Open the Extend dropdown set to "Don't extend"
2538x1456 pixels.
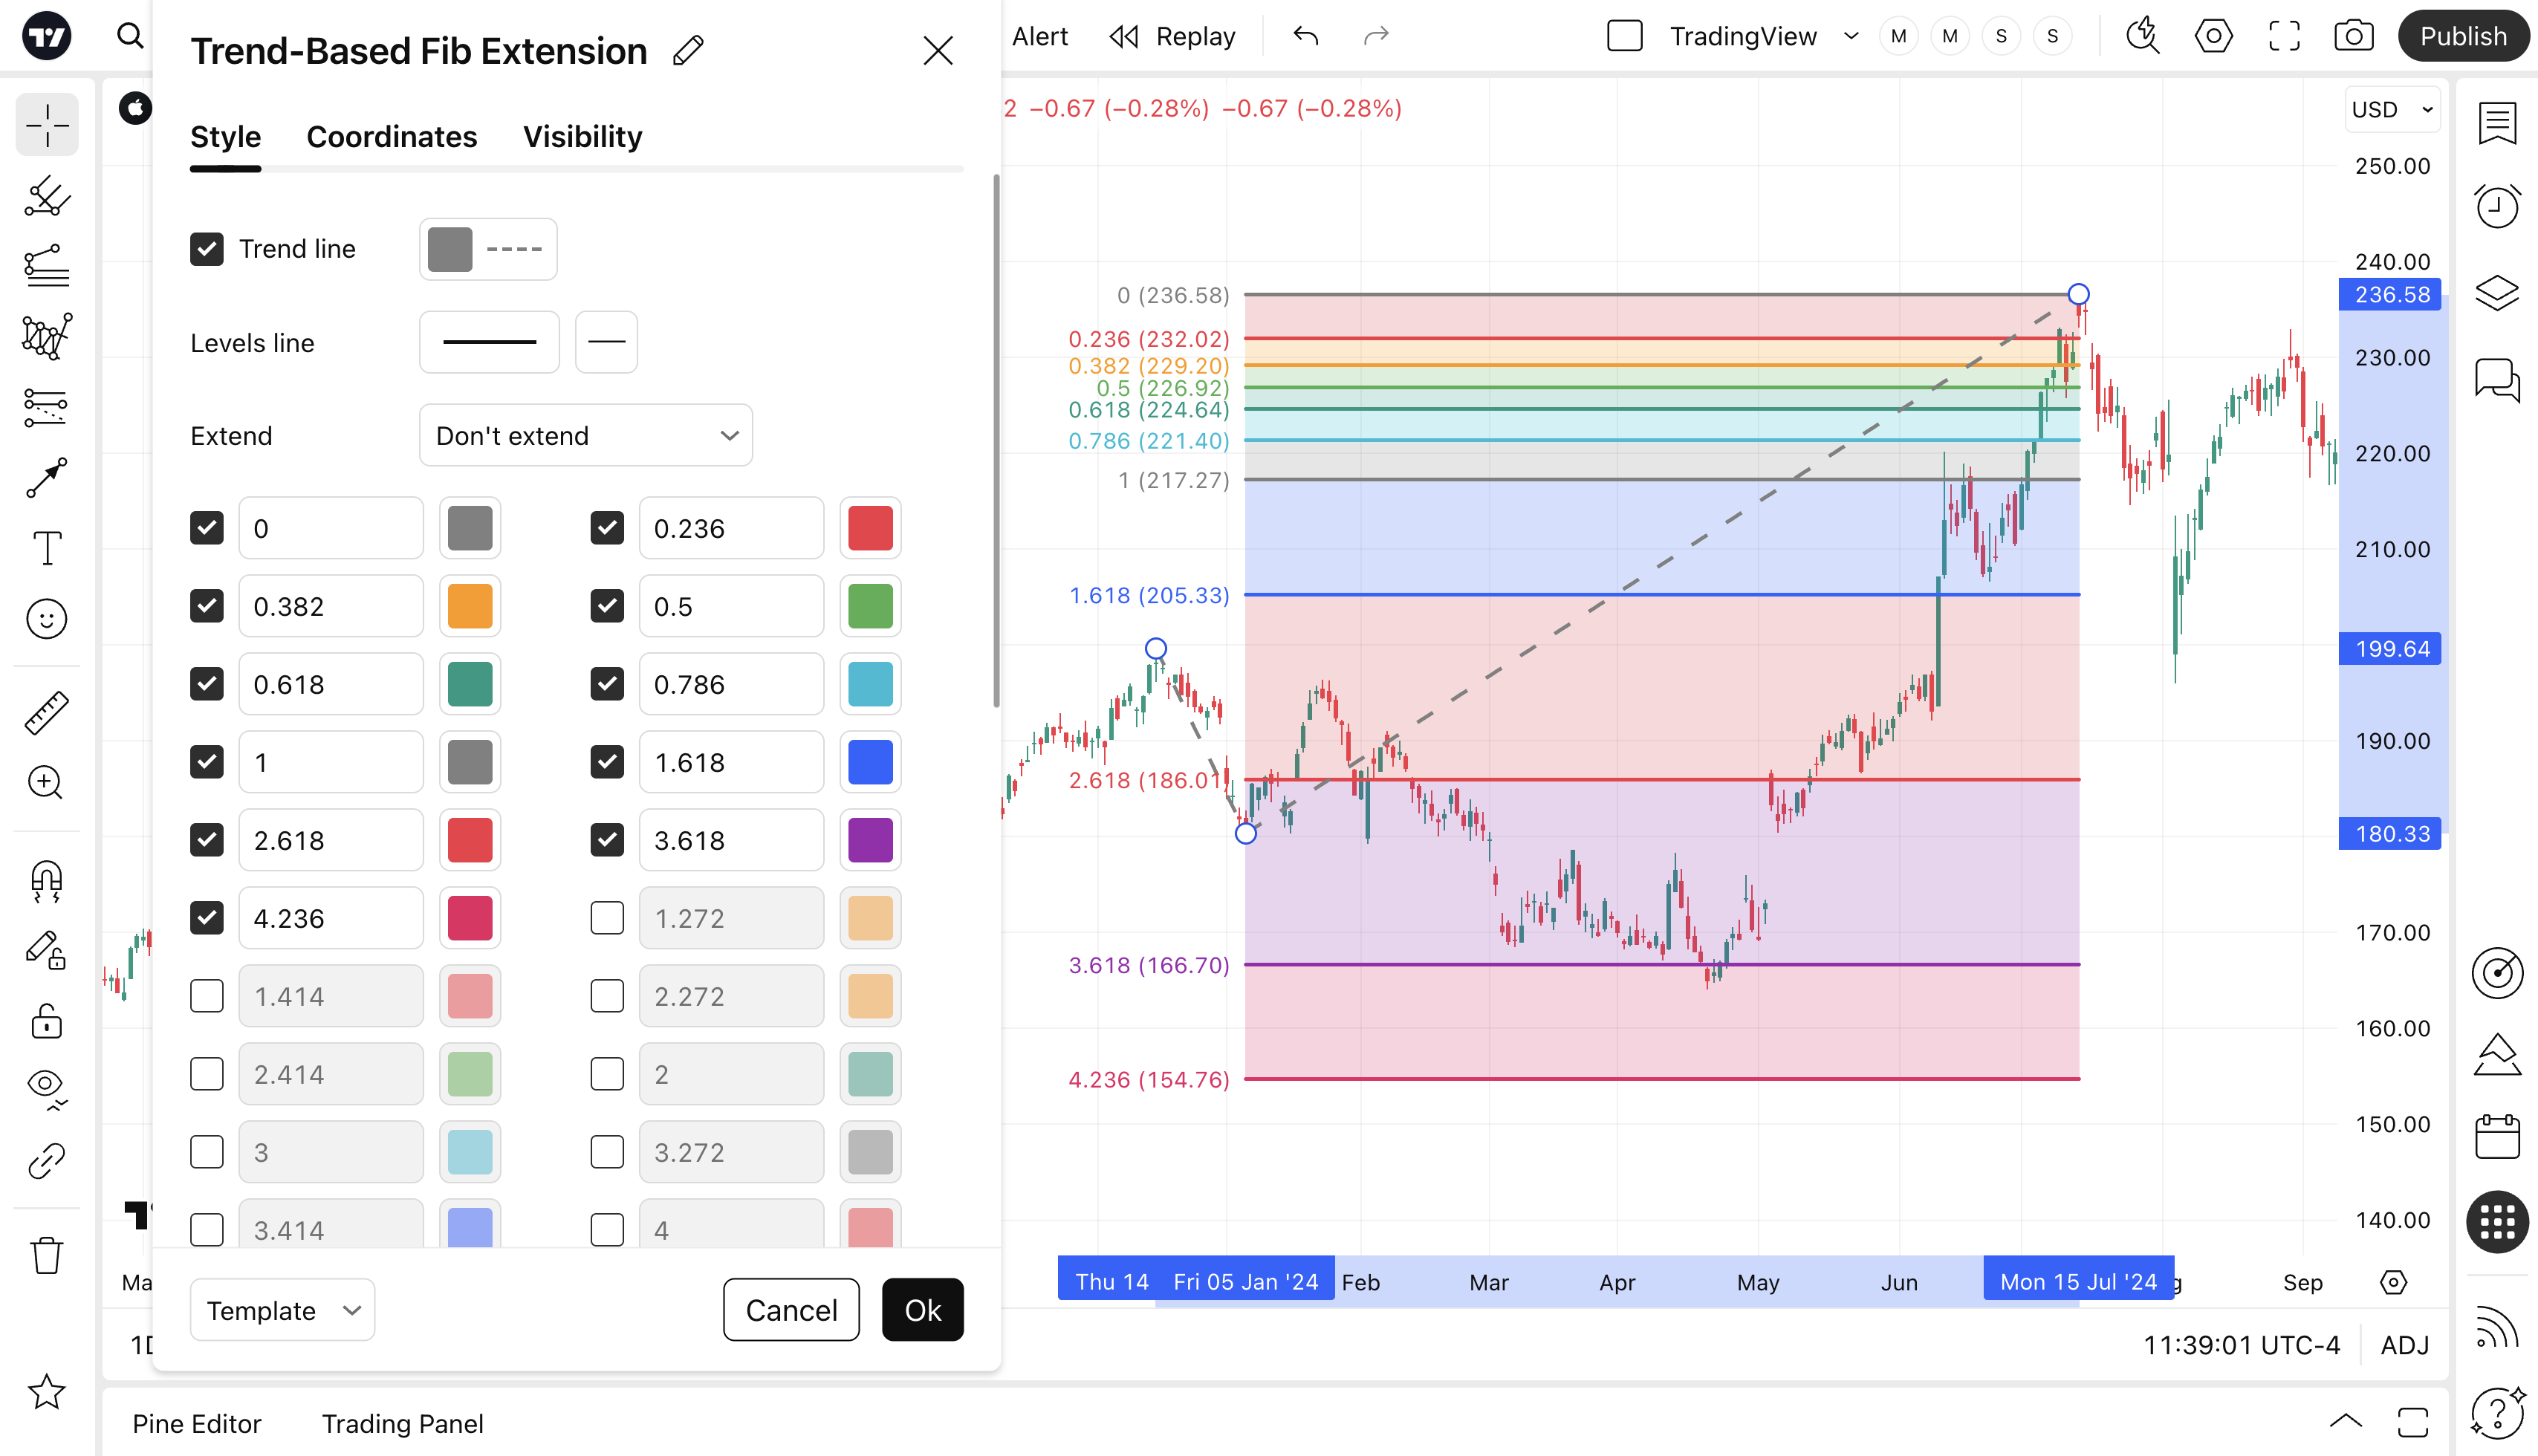586,436
